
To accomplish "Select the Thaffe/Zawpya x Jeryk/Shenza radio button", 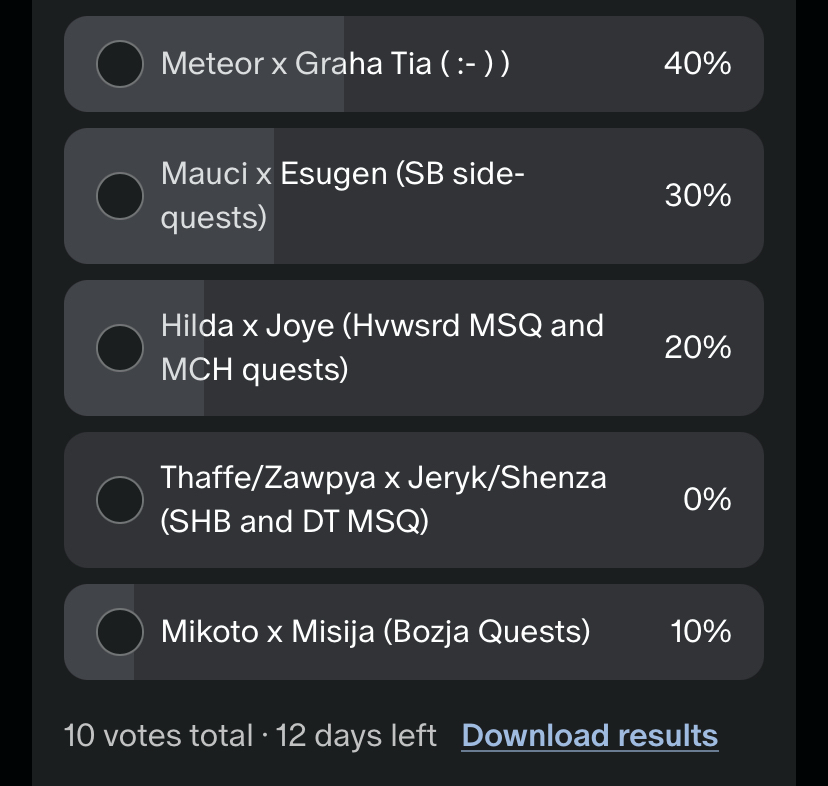I will pyautogui.click(x=120, y=500).
